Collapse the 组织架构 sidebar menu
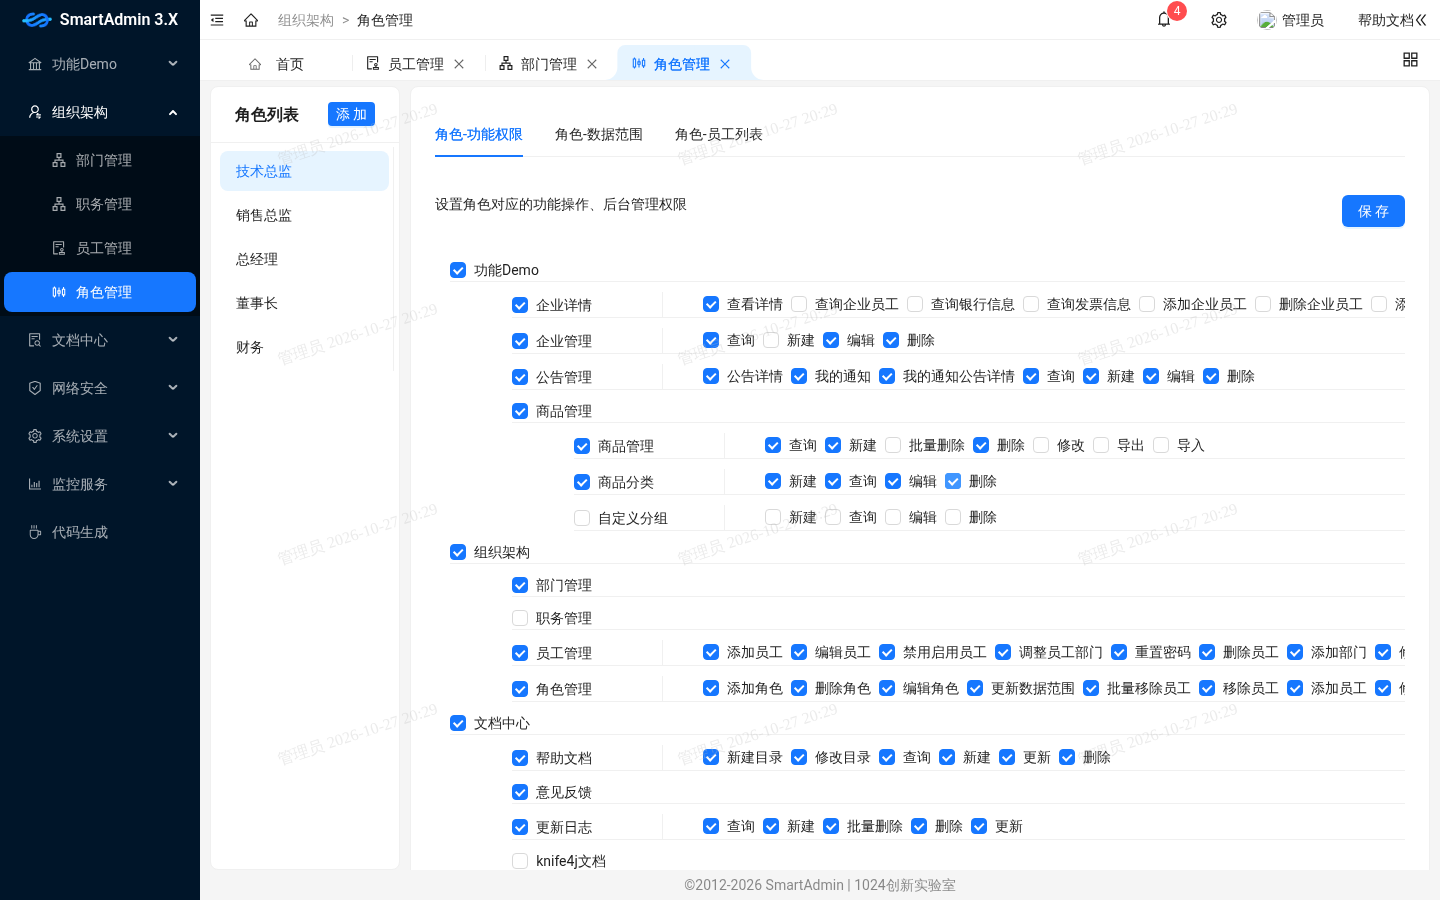Screen dimensions: 1440x900 (173, 112)
